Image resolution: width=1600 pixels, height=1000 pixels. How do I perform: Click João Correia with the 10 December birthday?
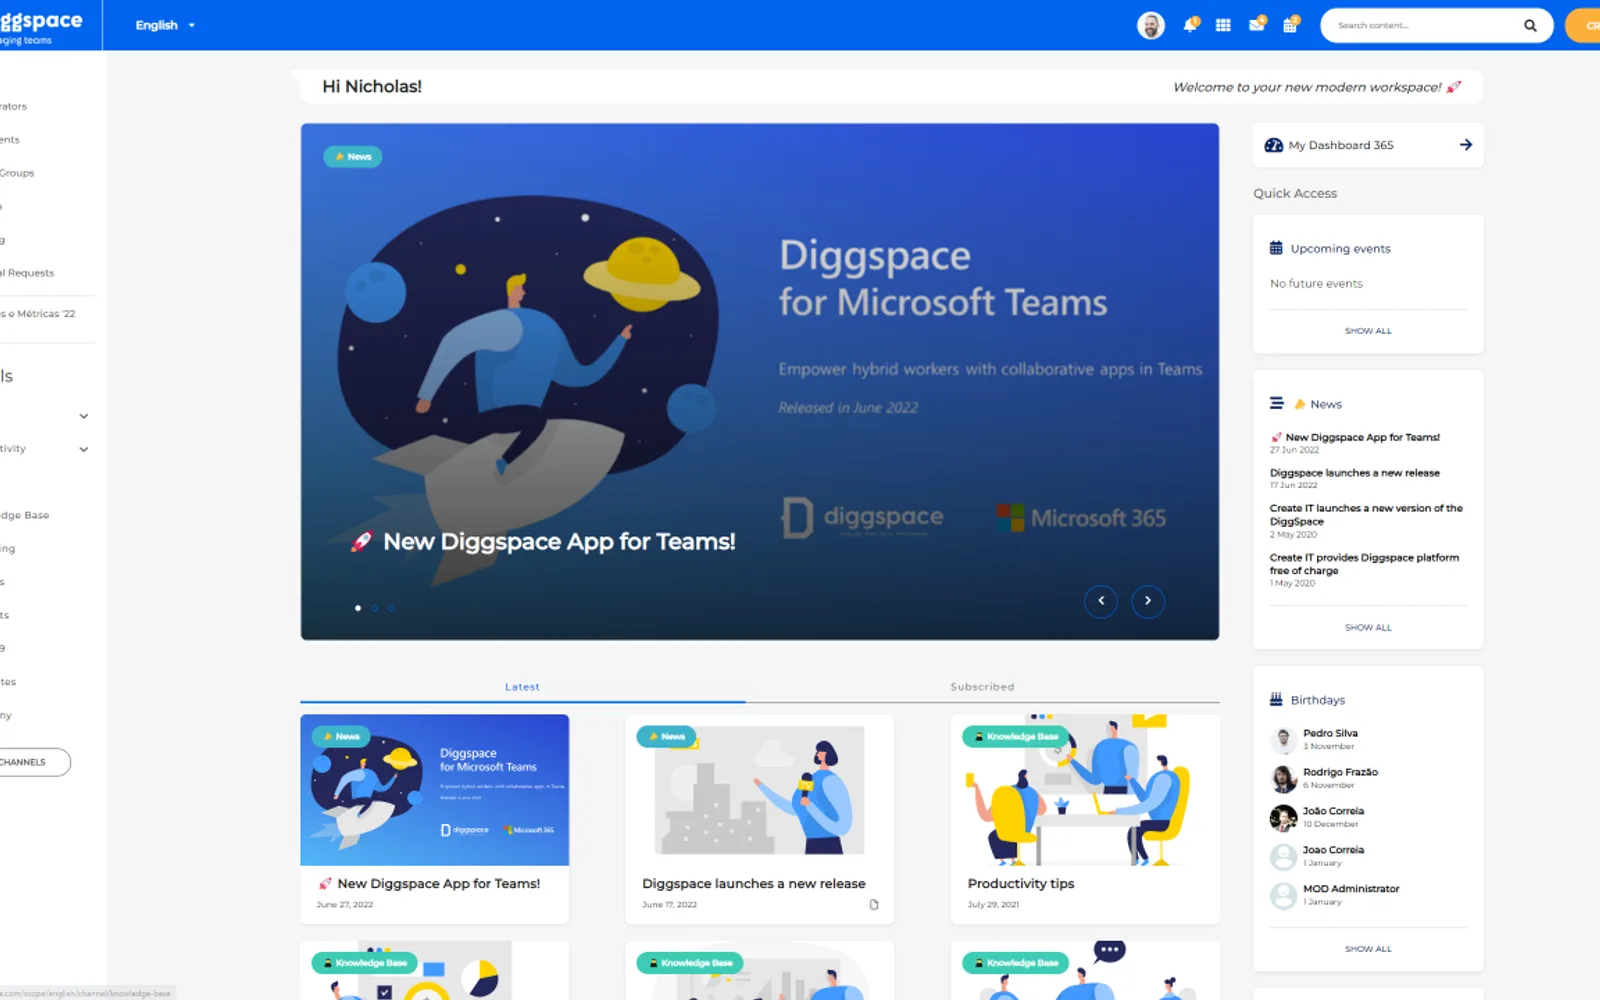pyautogui.click(x=1333, y=811)
